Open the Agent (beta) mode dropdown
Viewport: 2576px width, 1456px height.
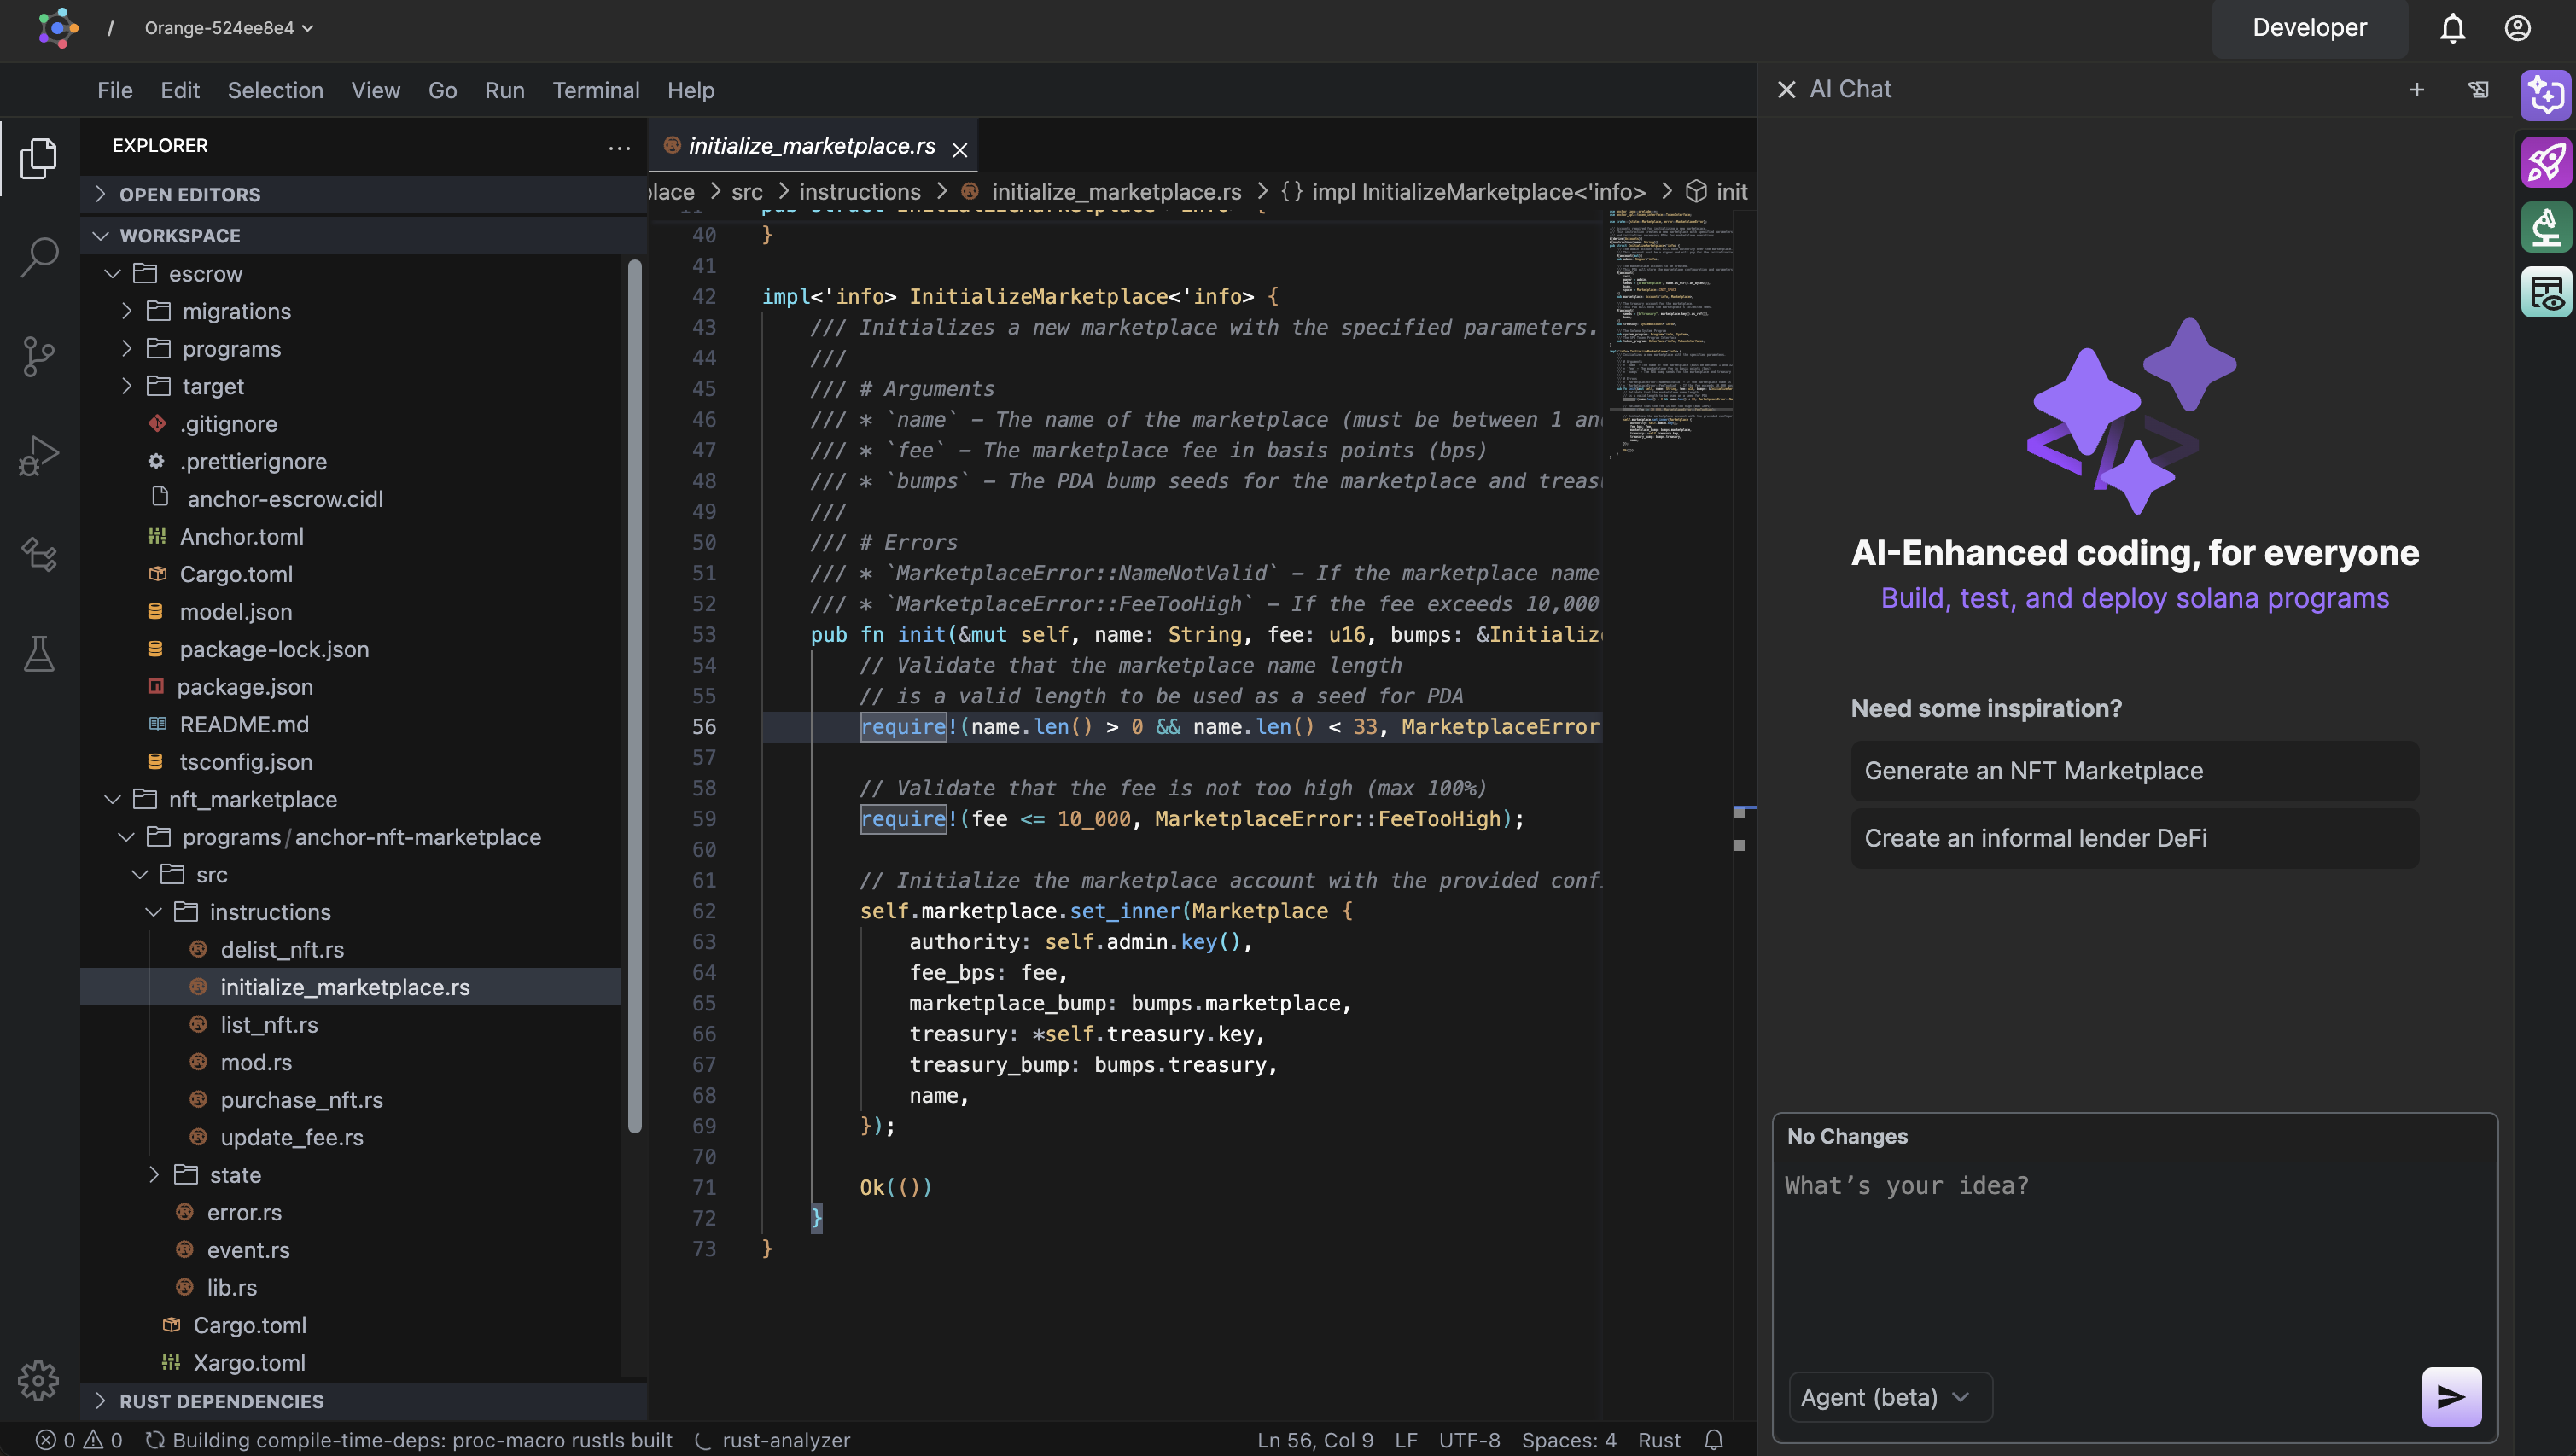pyautogui.click(x=1887, y=1397)
